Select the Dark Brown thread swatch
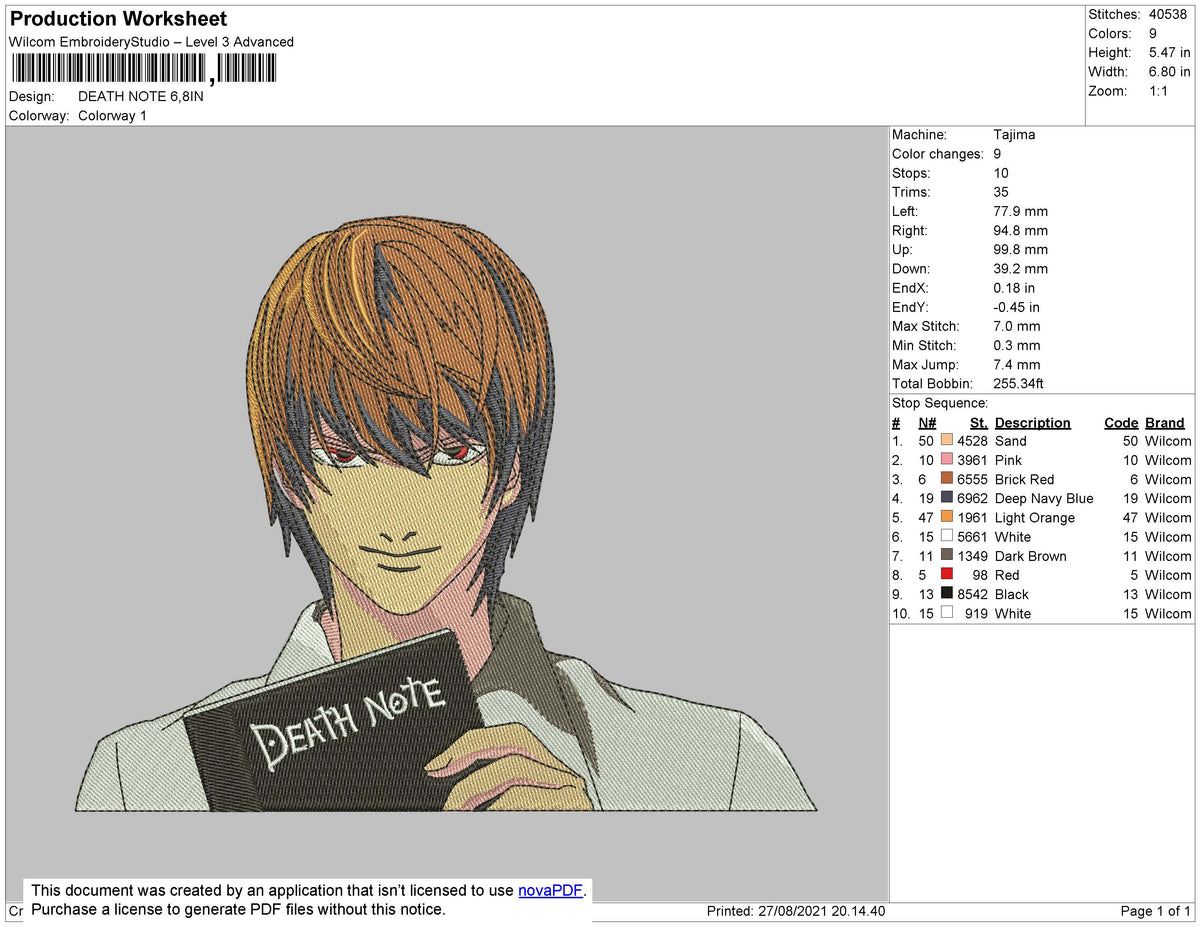The height and width of the screenshot is (927, 1200). (946, 556)
